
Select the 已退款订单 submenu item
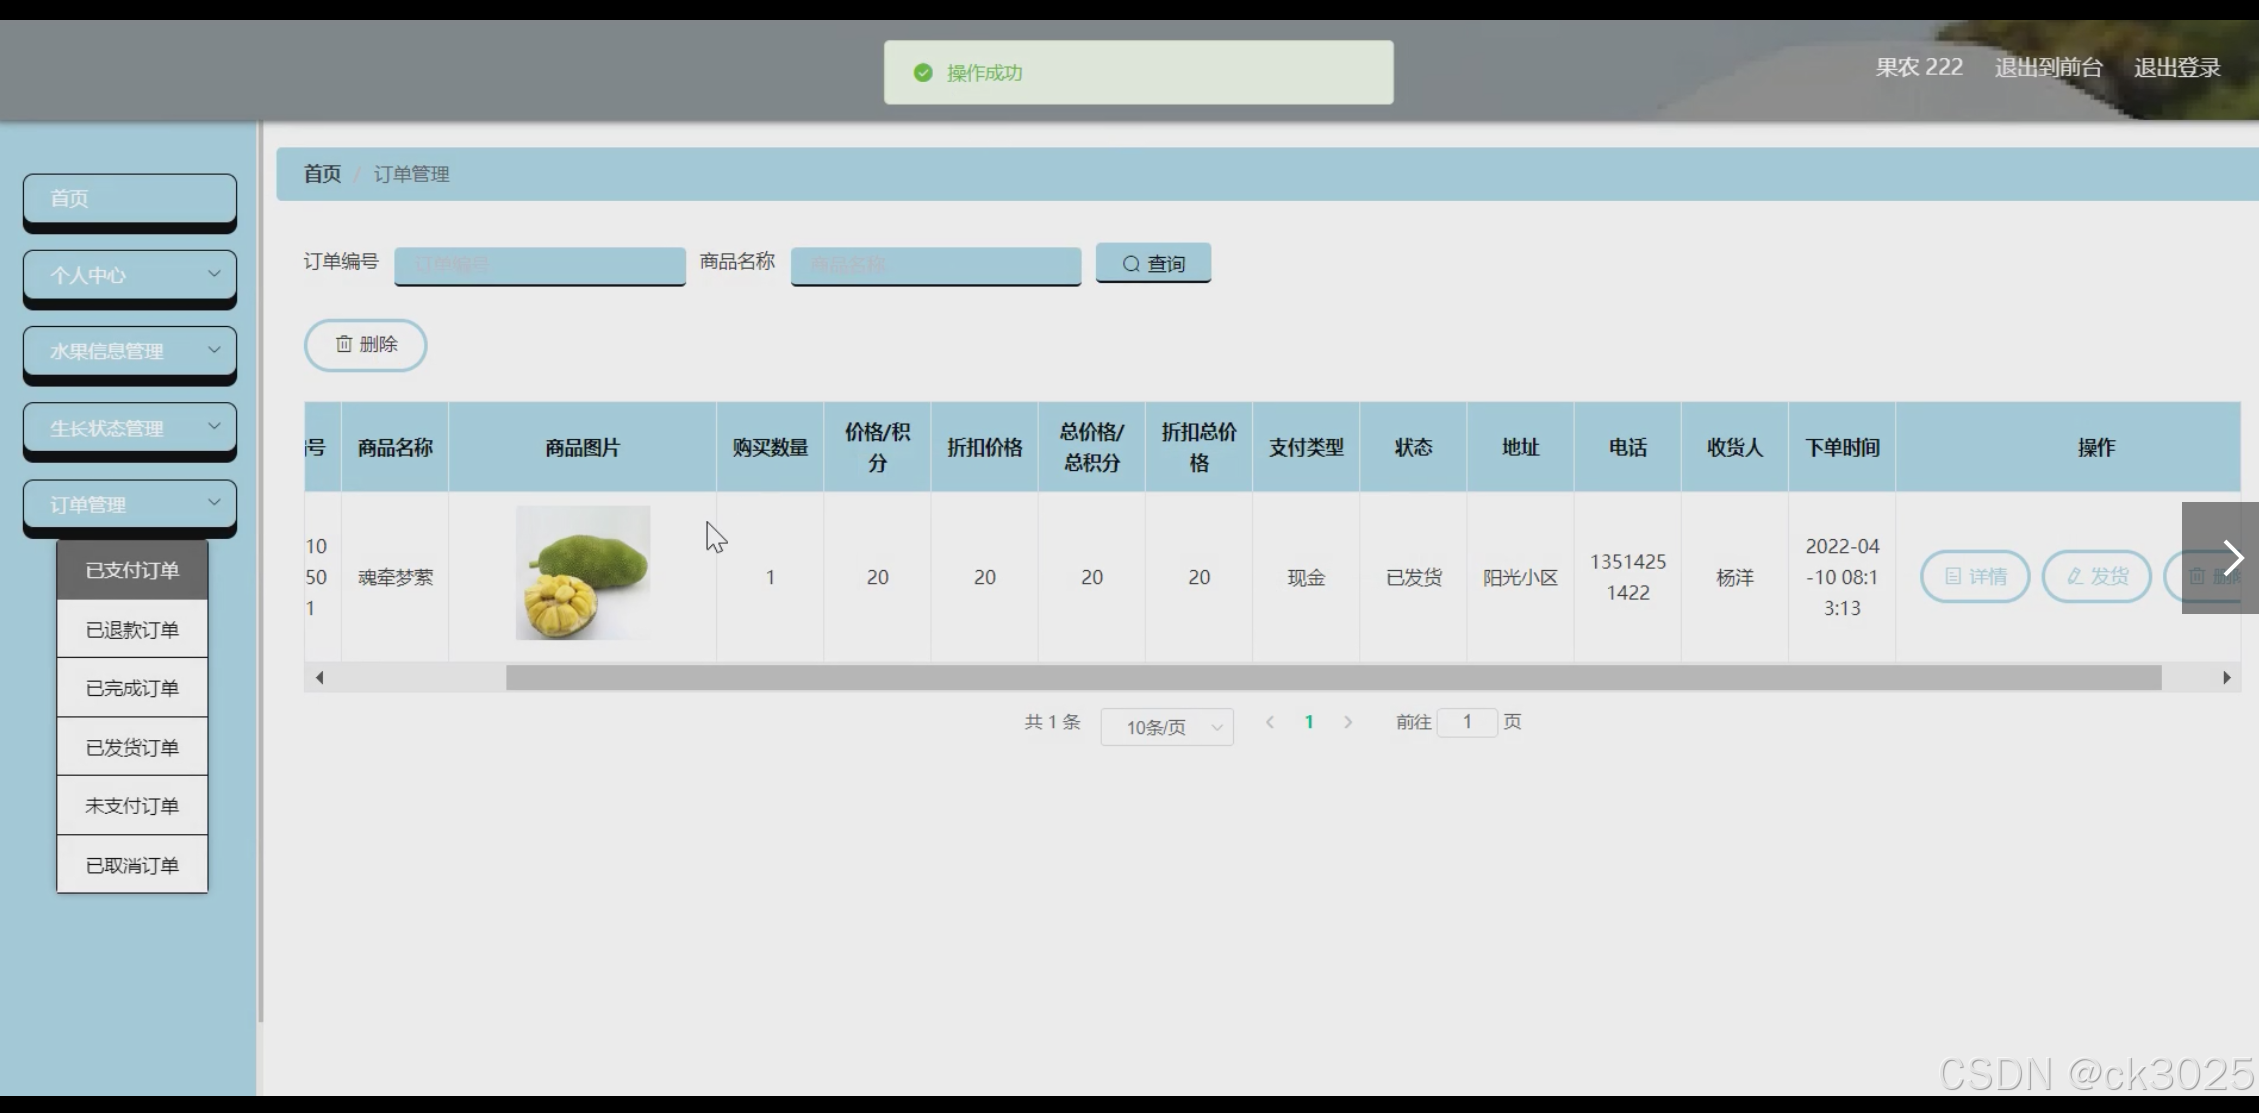(x=132, y=630)
